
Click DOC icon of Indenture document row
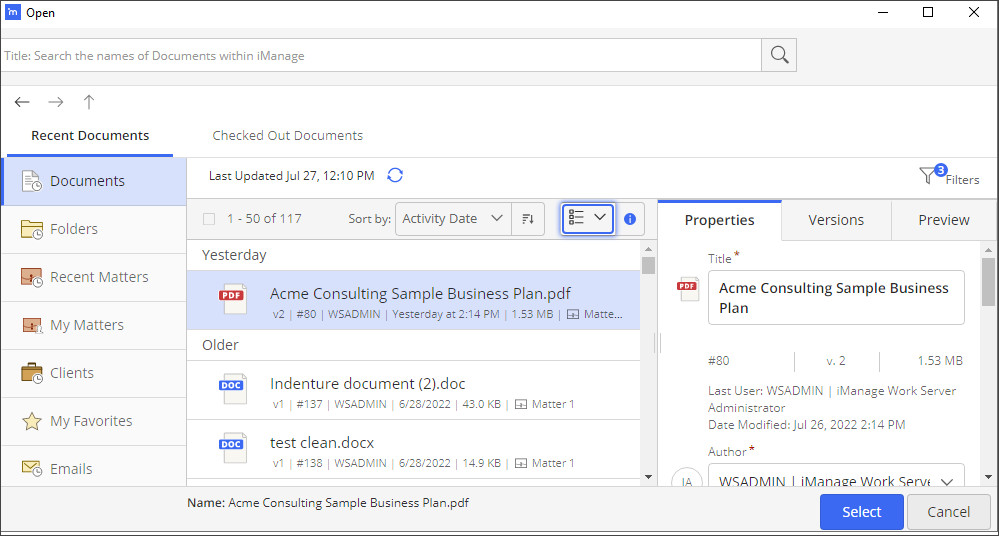click(x=233, y=389)
